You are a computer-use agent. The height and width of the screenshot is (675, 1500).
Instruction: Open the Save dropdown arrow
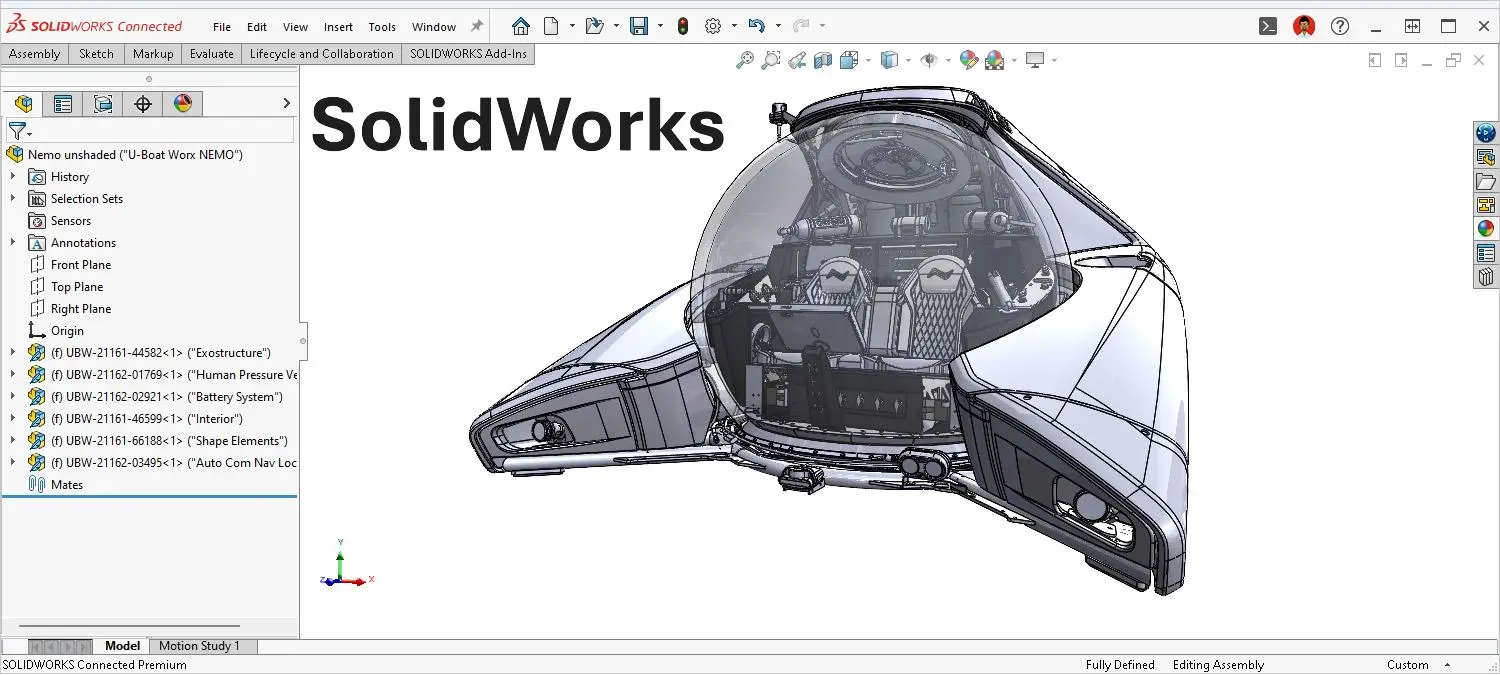pyautogui.click(x=660, y=26)
